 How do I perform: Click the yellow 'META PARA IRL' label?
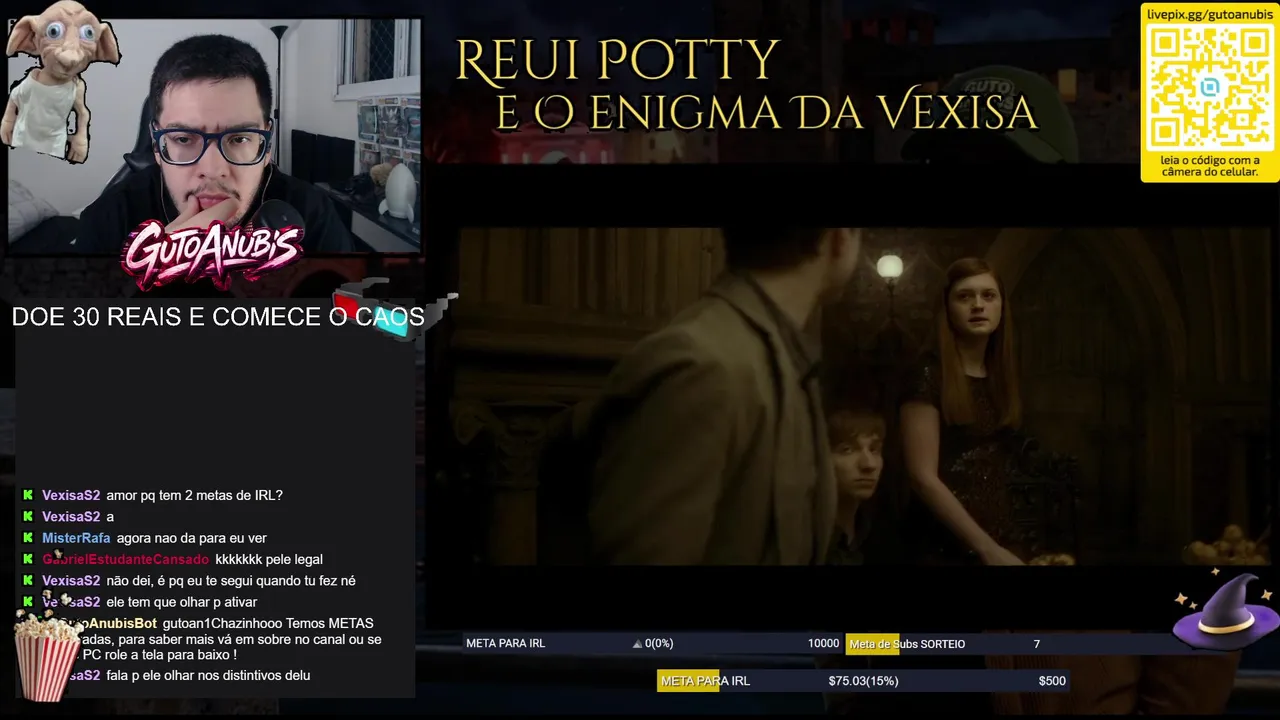pos(705,681)
